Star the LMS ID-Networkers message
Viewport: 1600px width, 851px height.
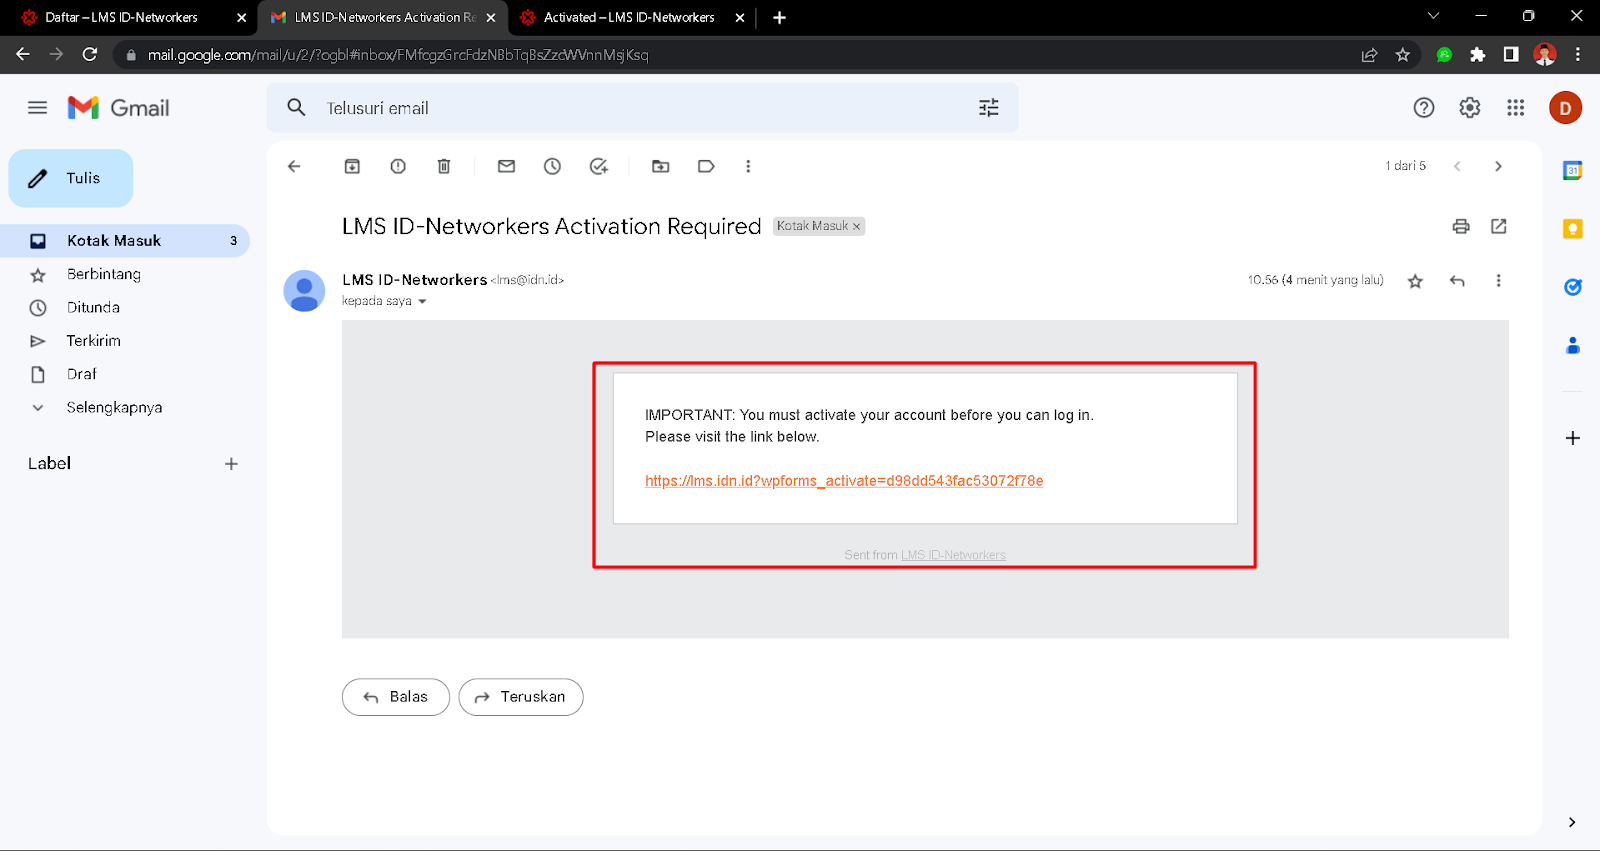(1415, 281)
